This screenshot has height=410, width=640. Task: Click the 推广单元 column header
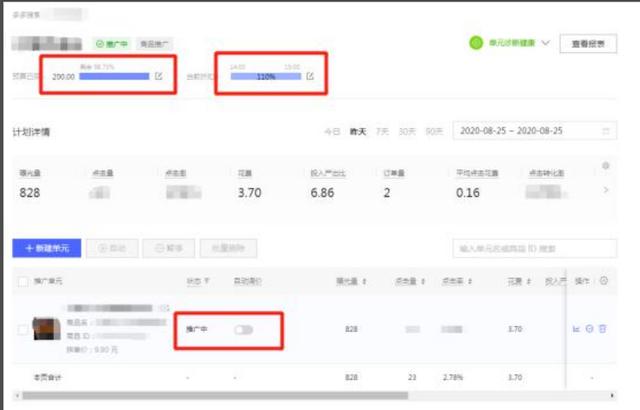click(x=48, y=281)
